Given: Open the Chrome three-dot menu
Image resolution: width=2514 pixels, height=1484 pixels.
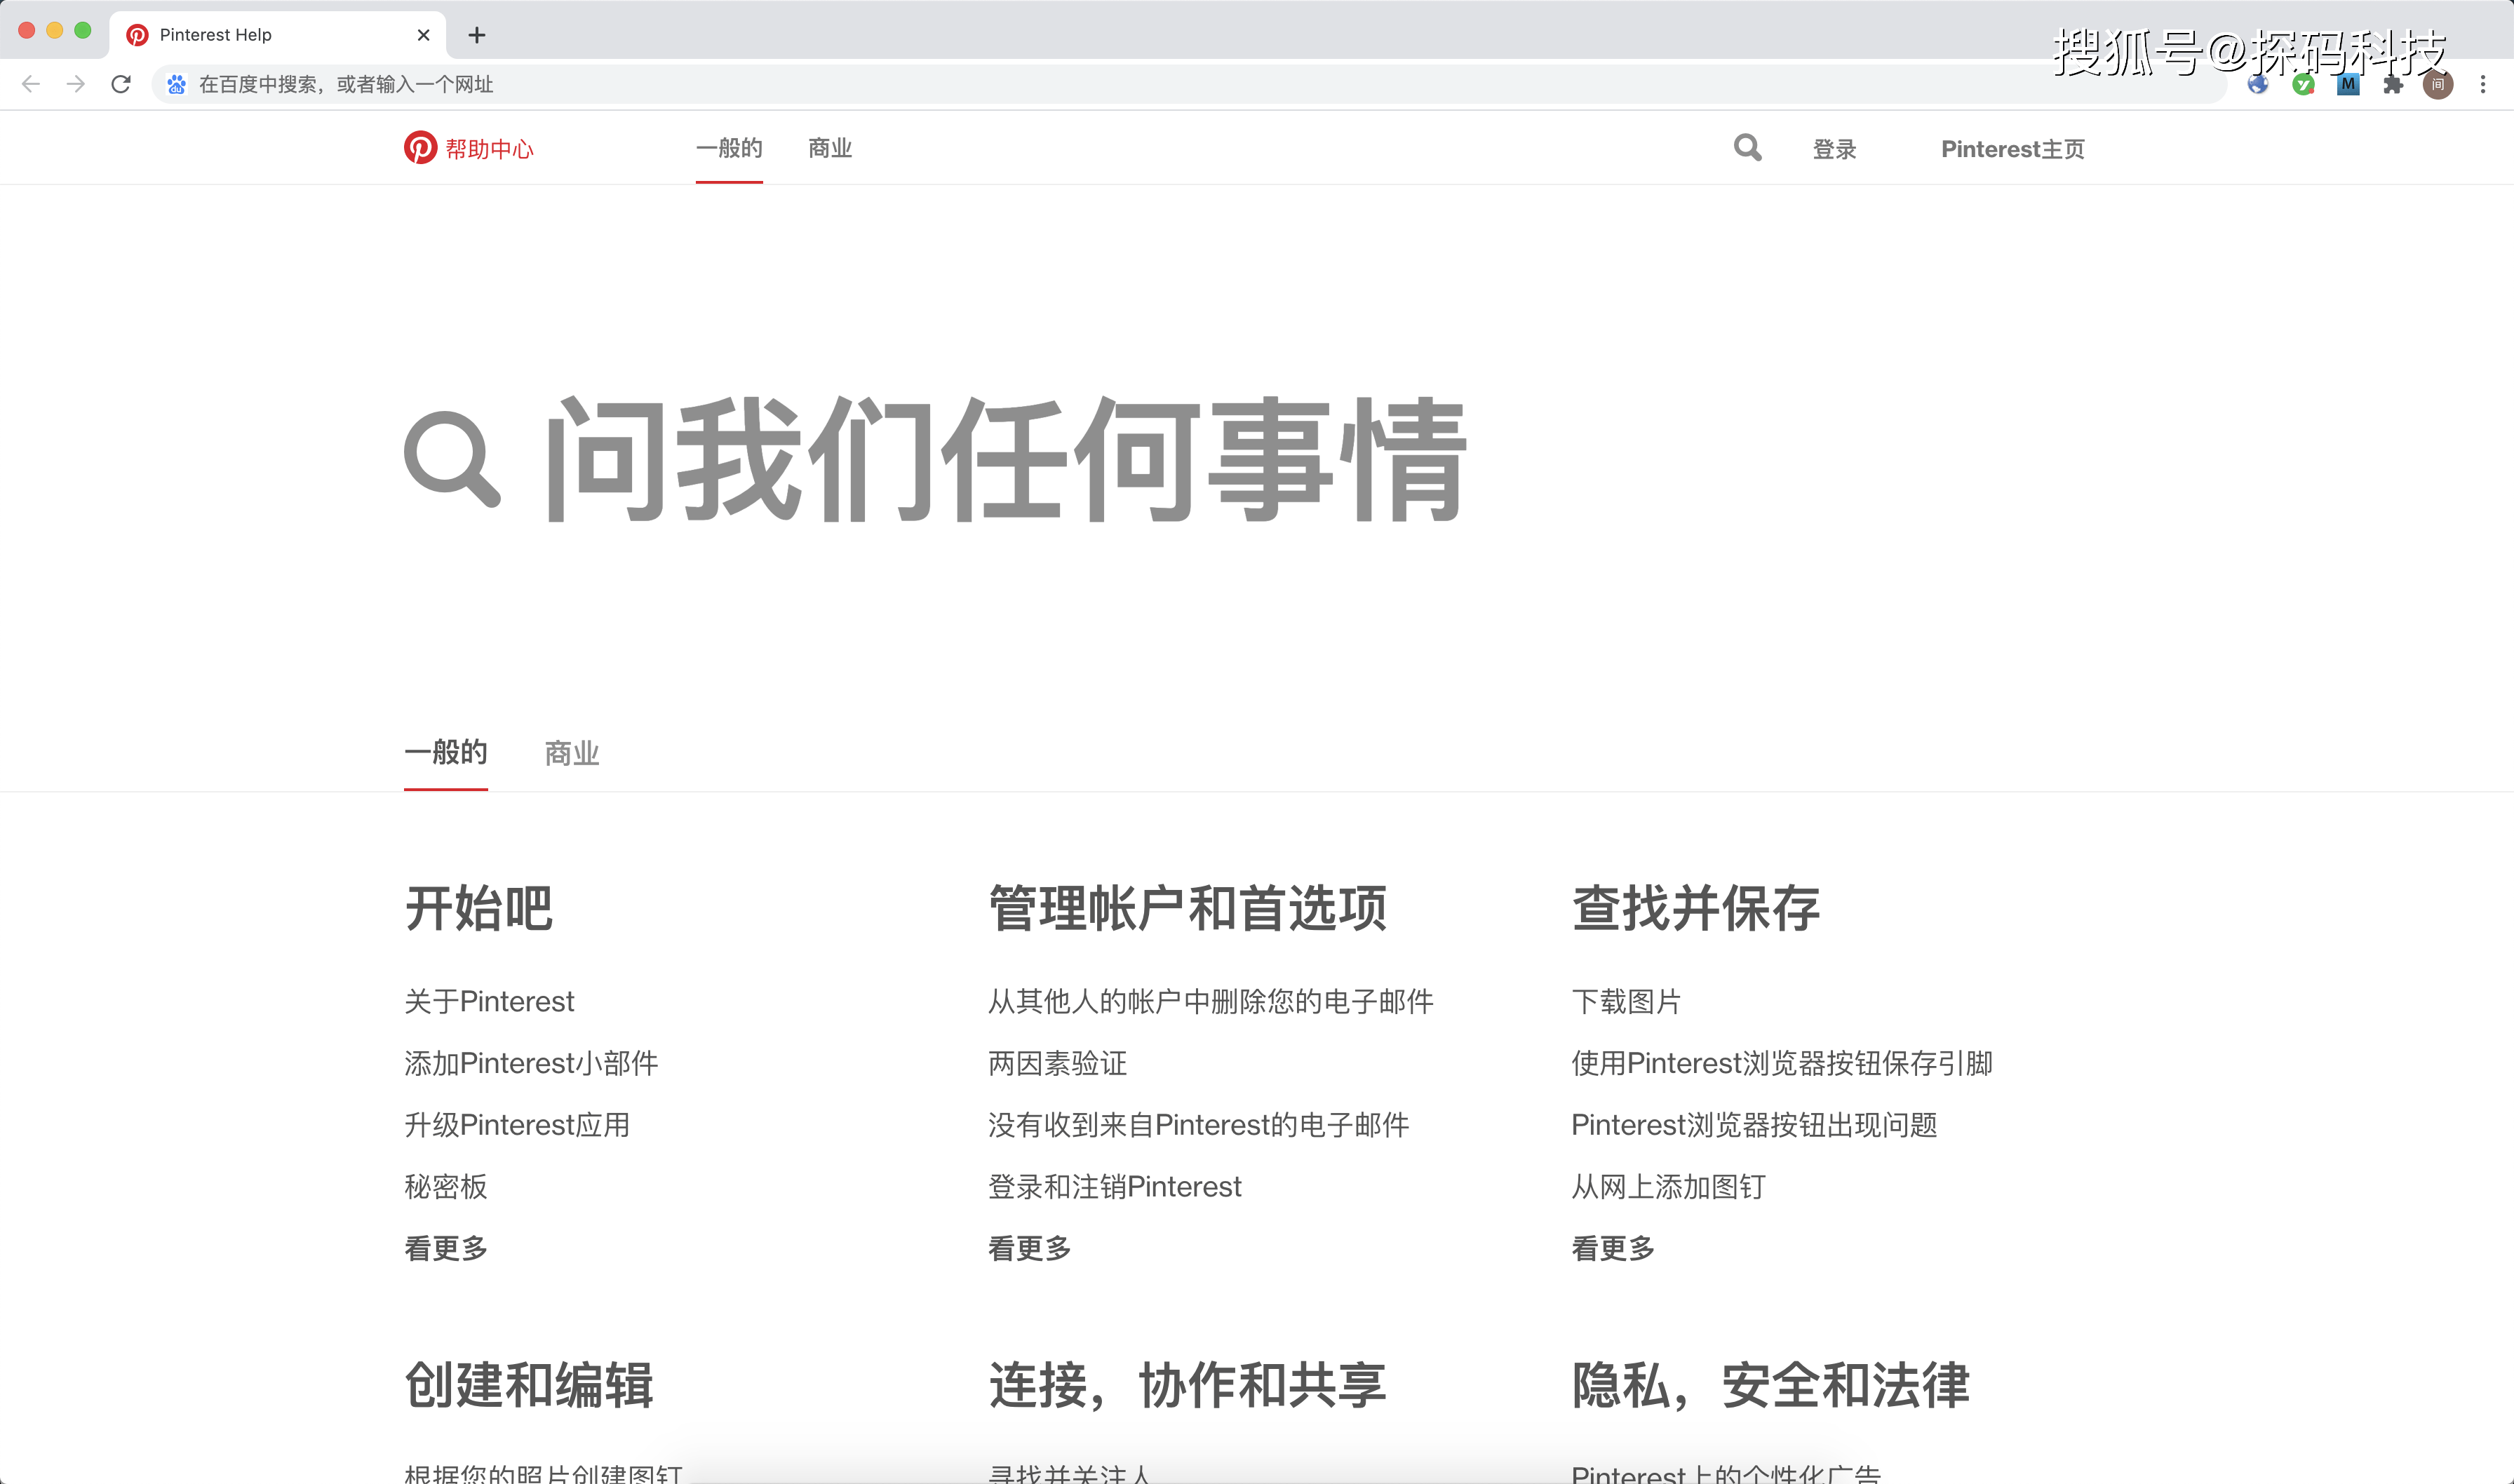Looking at the screenshot, I should [2483, 84].
